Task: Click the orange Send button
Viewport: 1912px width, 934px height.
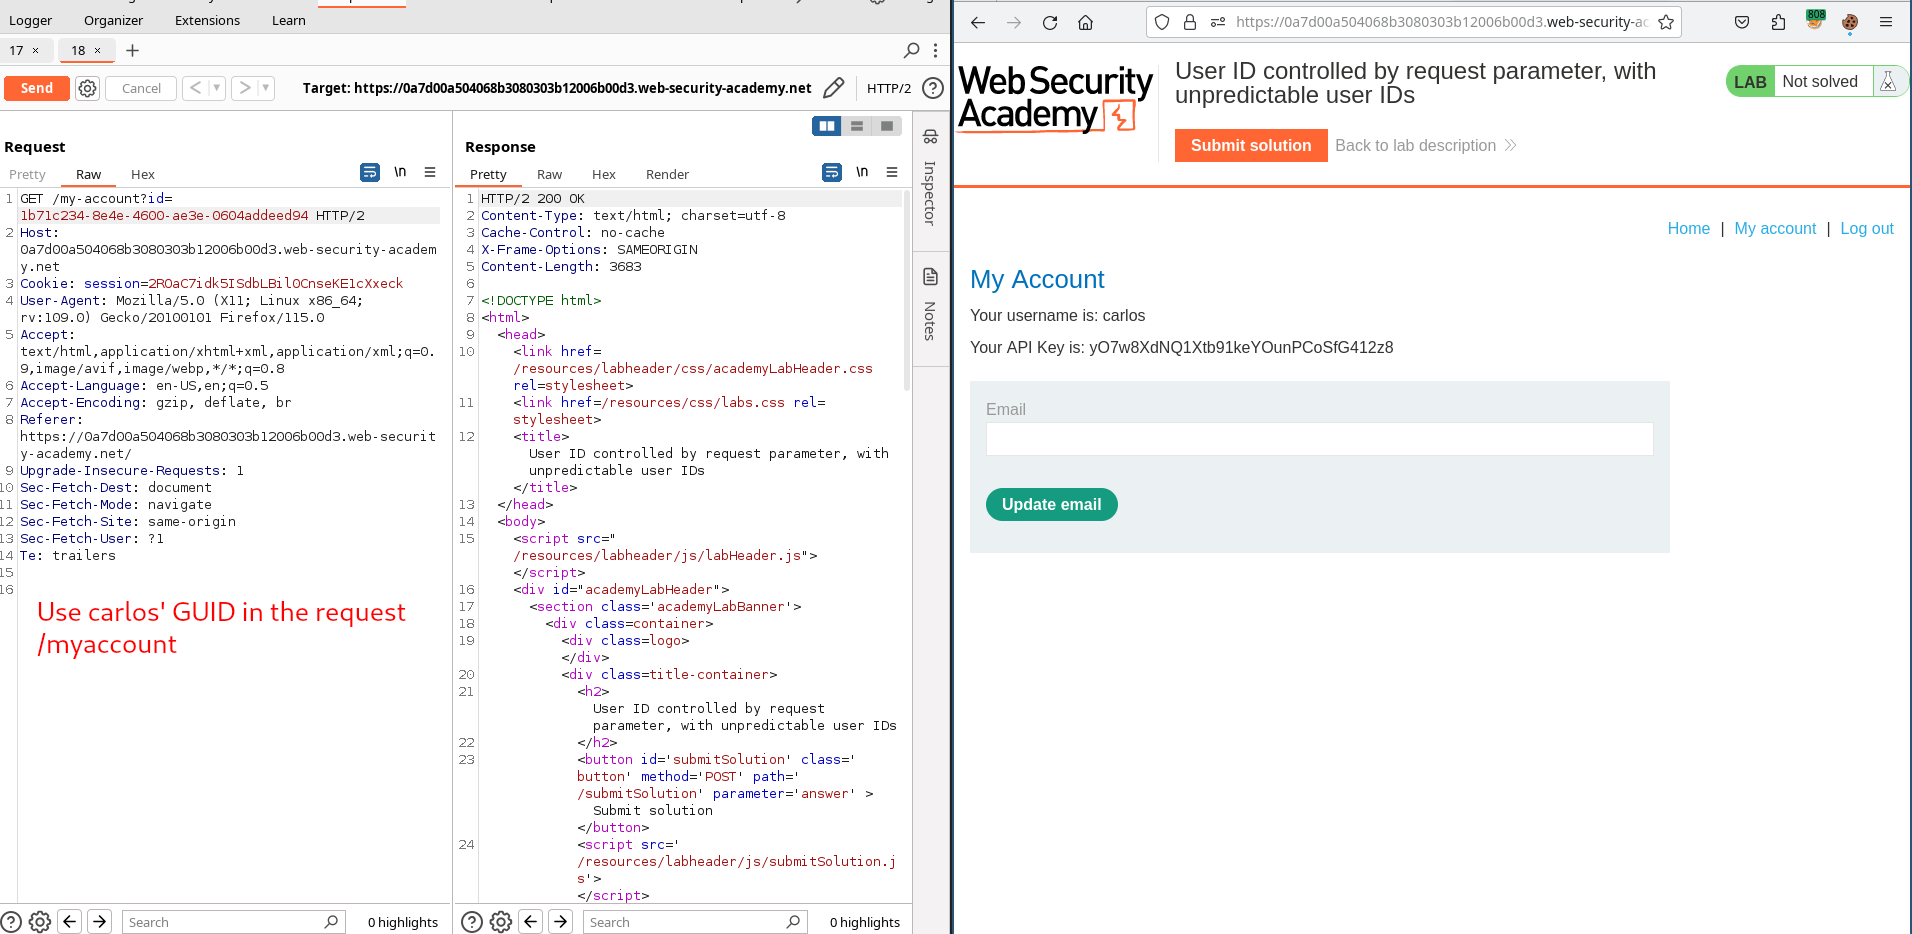Action: [x=37, y=88]
